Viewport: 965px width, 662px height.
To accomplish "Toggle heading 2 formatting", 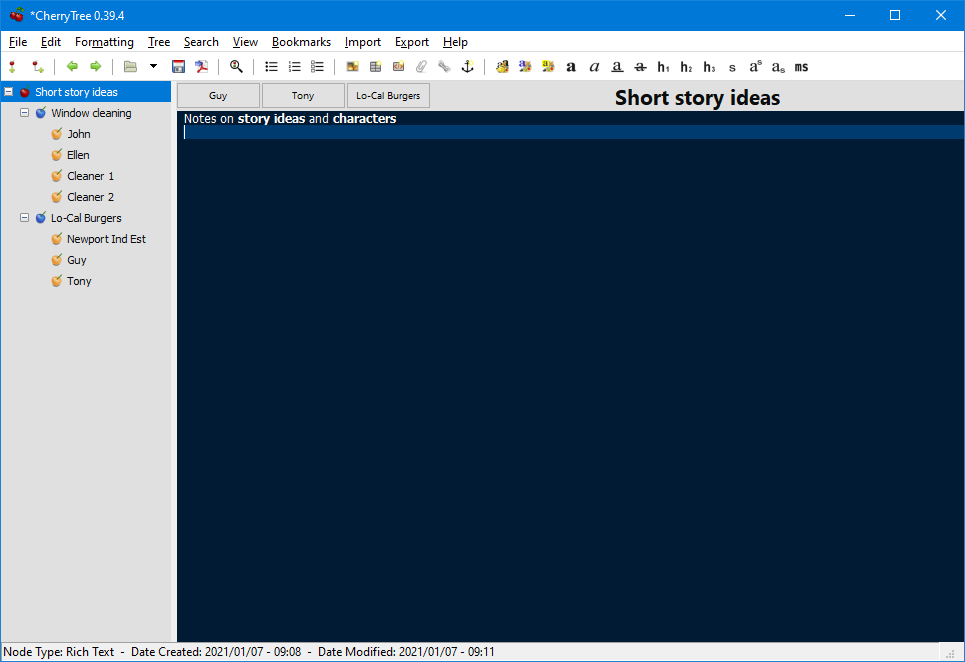I will [x=686, y=66].
